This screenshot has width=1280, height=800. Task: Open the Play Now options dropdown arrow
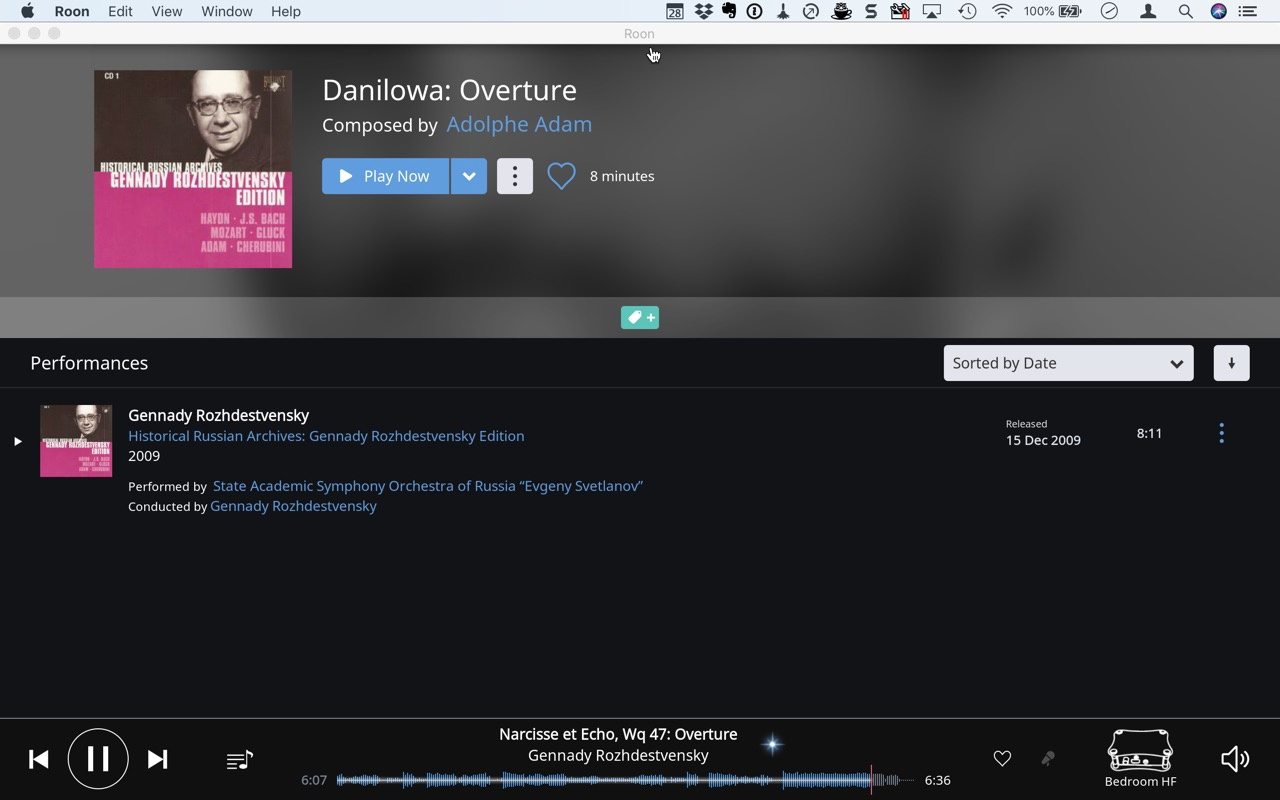coord(469,176)
